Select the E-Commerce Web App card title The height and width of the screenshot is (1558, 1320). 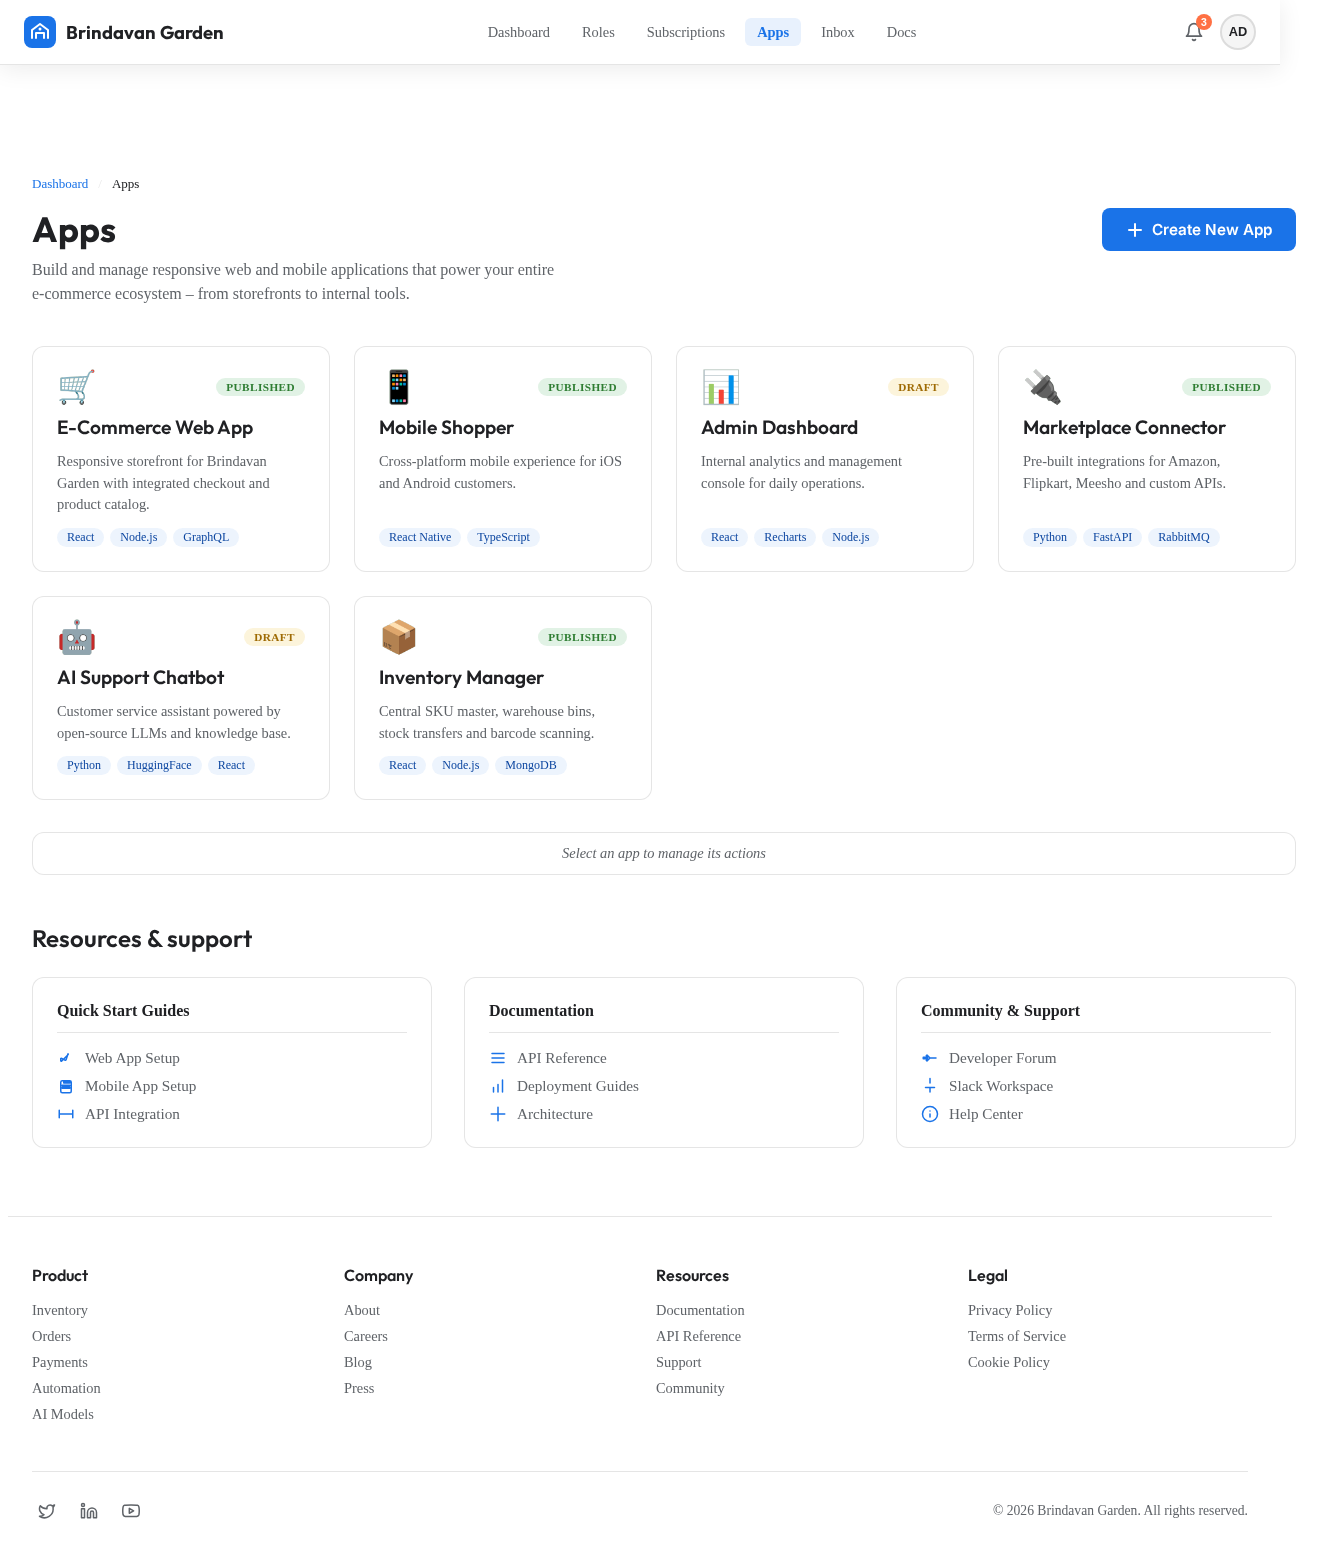(x=155, y=428)
